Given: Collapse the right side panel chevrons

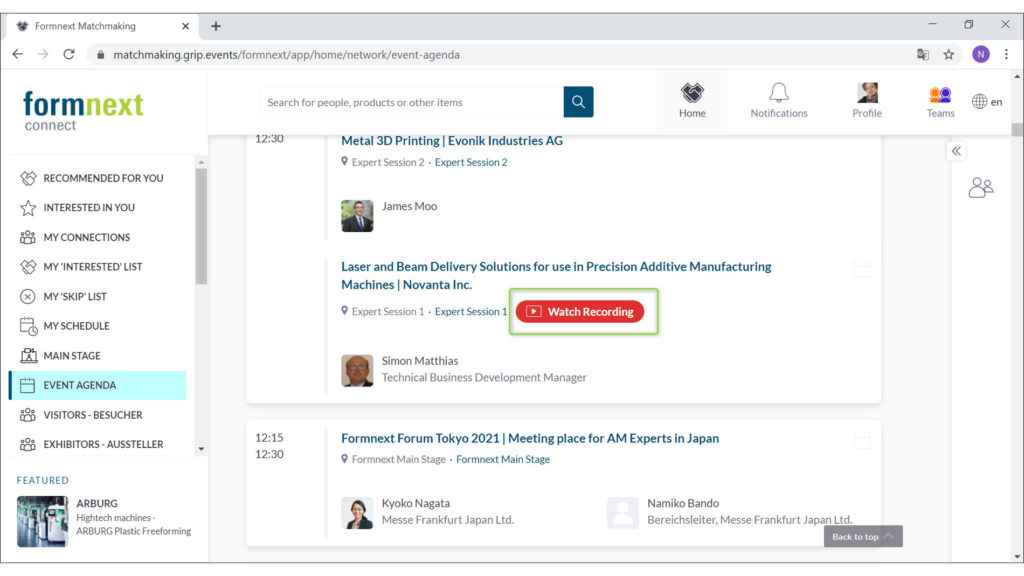Looking at the screenshot, I should [956, 151].
